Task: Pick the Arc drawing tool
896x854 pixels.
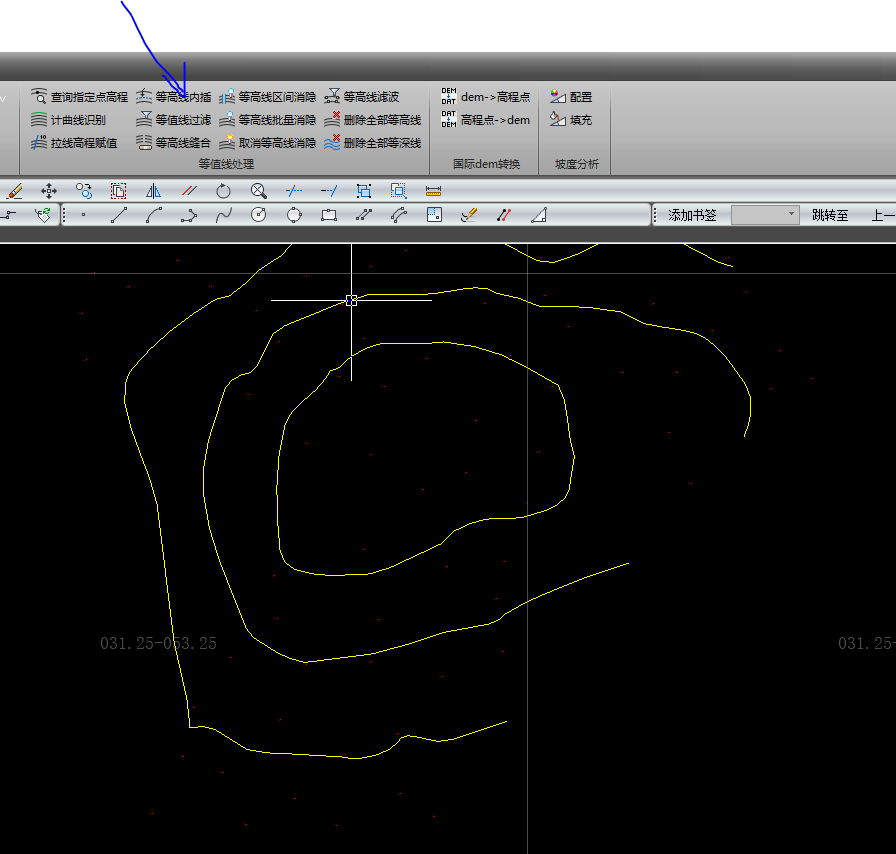Action: (153, 214)
